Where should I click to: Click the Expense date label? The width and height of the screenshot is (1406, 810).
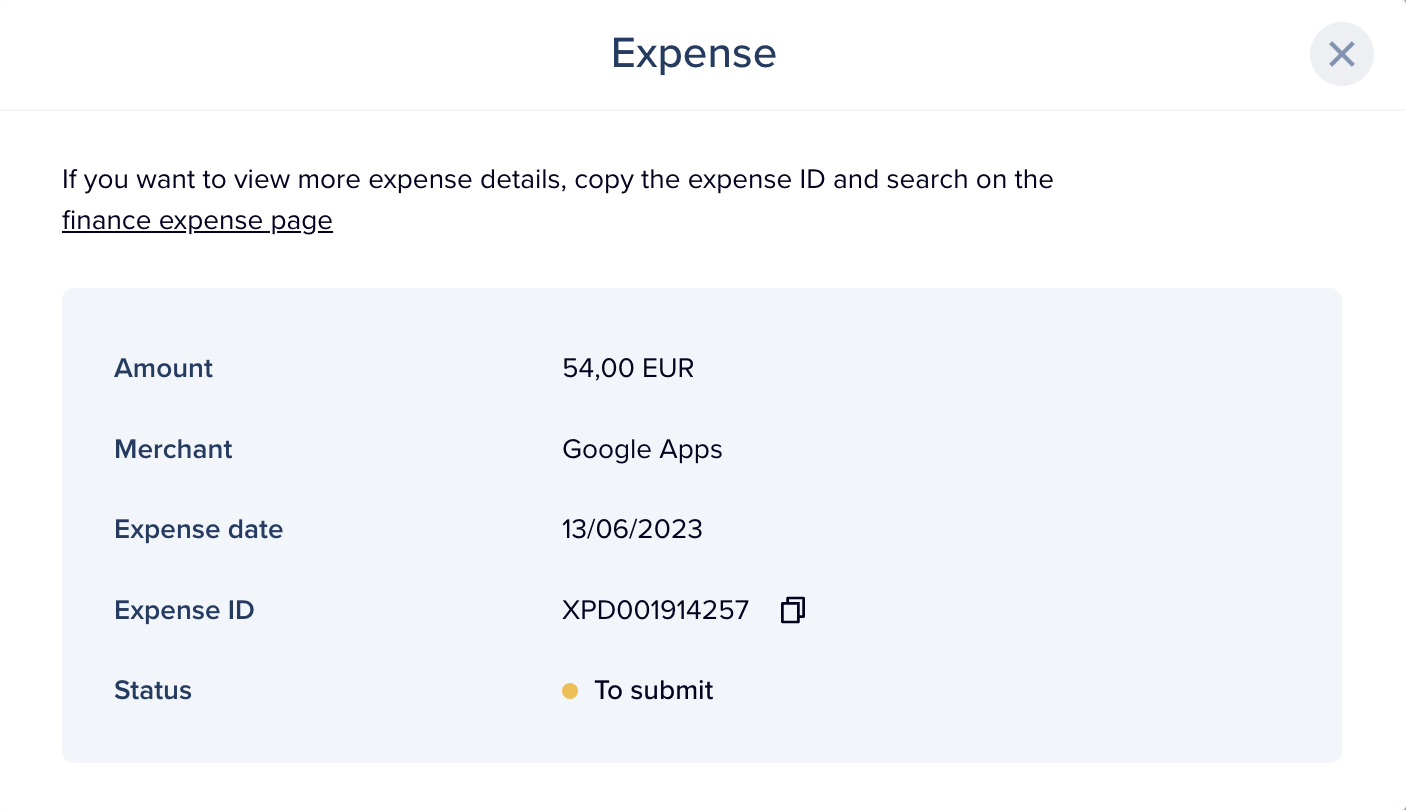pyautogui.click(x=198, y=529)
